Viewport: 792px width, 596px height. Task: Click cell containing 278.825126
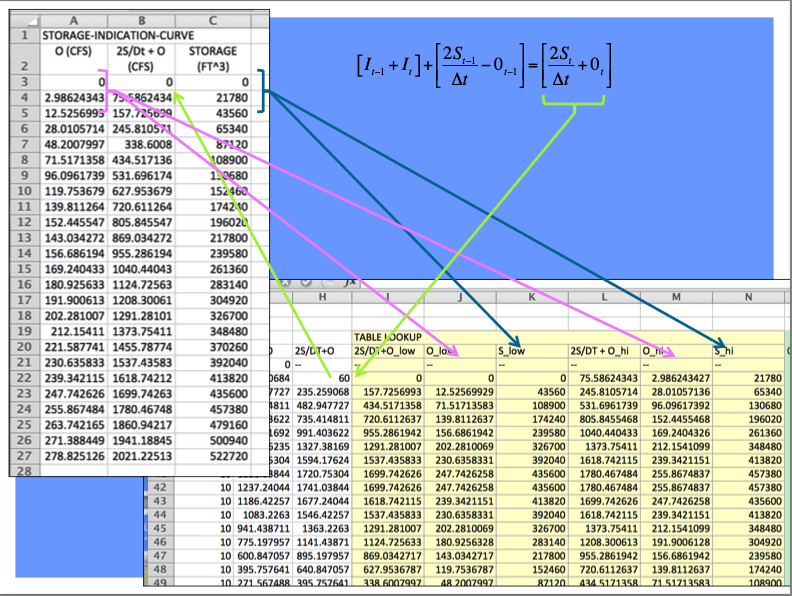(x=74, y=456)
